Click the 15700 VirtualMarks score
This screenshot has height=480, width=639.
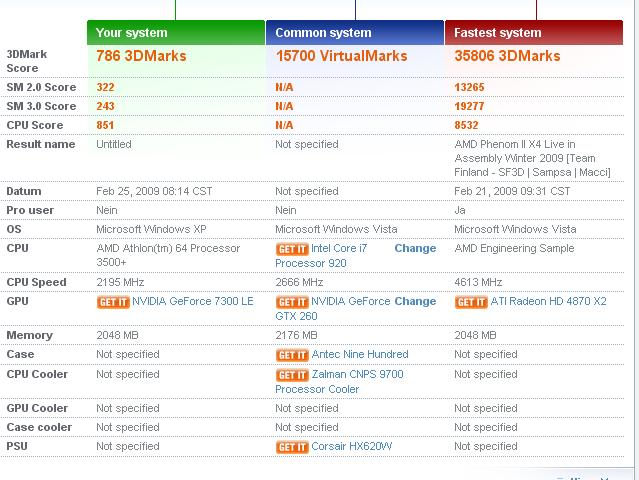(342, 56)
